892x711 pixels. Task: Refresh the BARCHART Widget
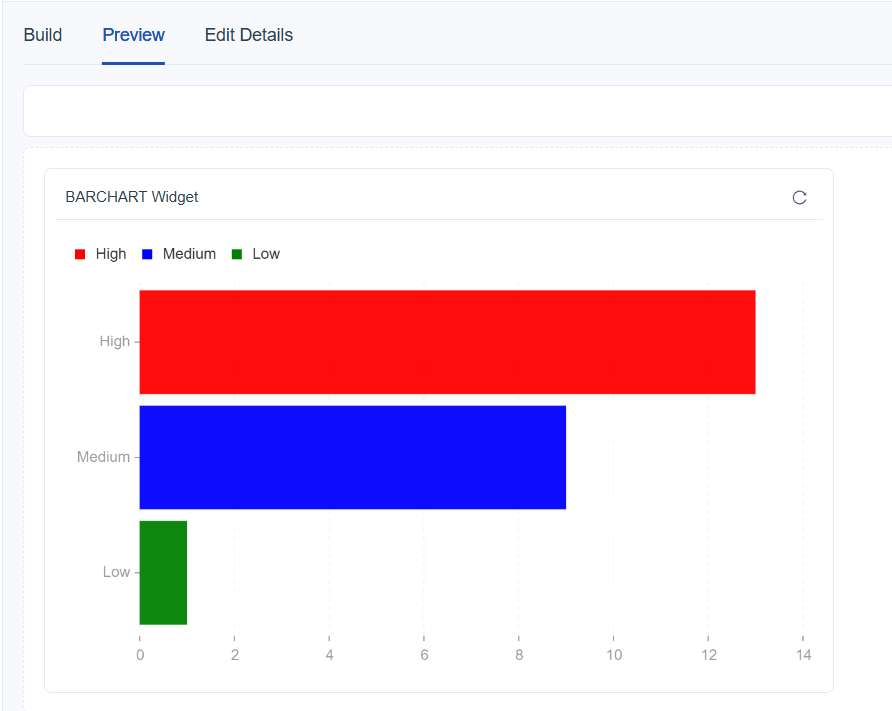(799, 197)
